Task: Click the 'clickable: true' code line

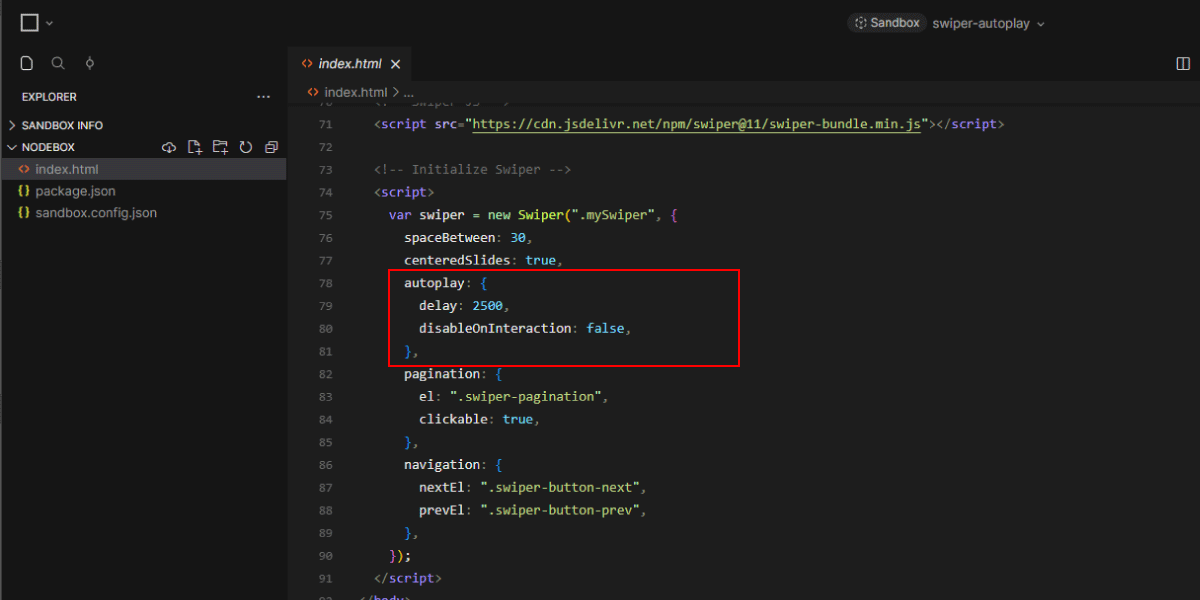Action: click(480, 419)
